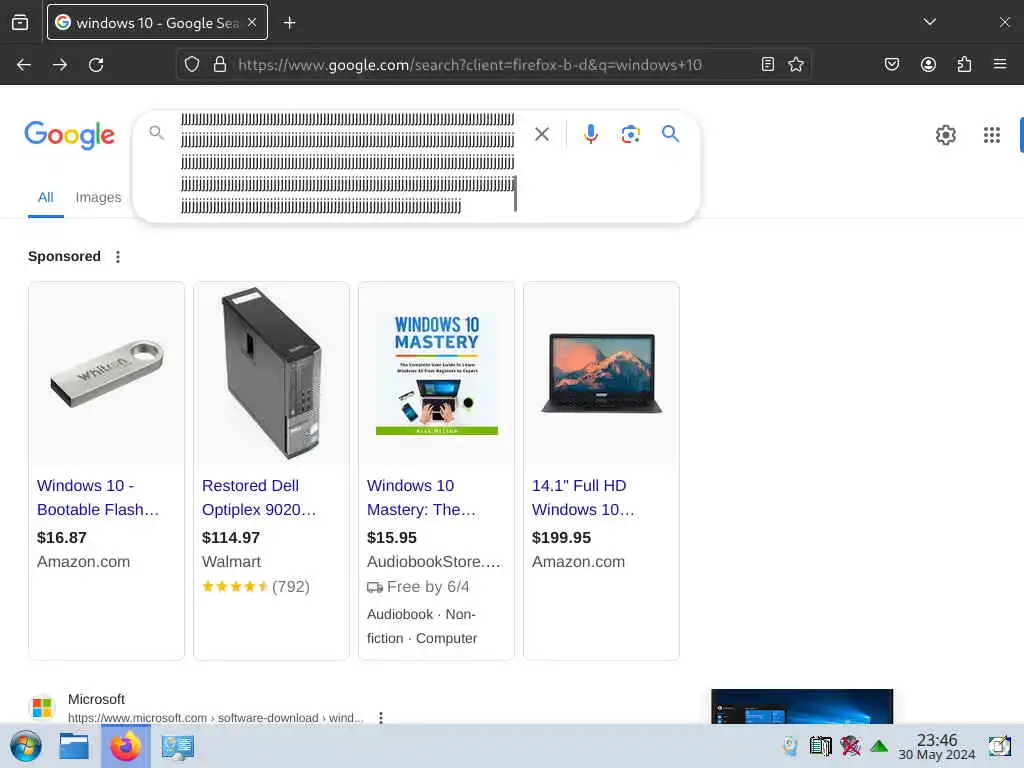Bookmark this page with star icon
Image resolution: width=1024 pixels, height=768 pixels.
(x=795, y=64)
